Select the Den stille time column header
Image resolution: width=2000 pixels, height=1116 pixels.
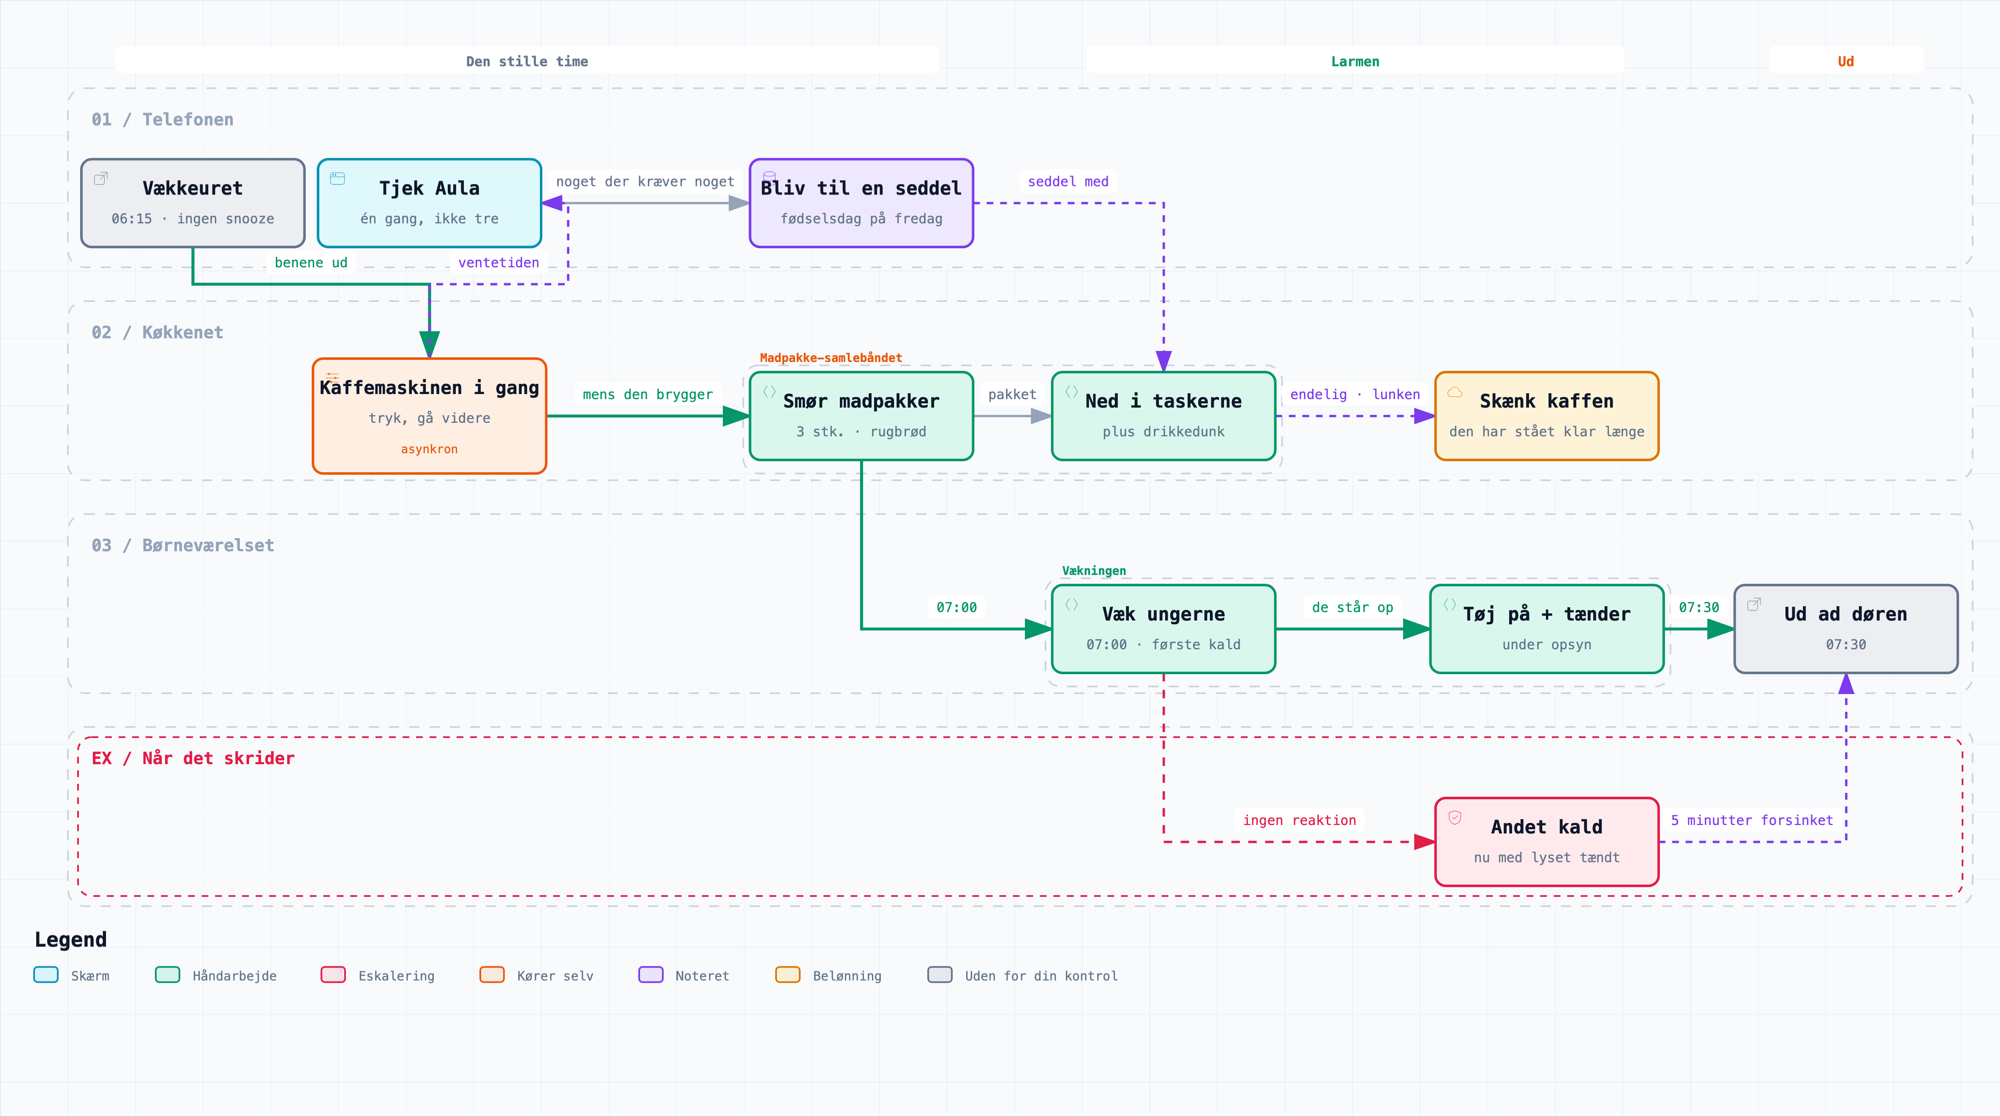[x=527, y=61]
